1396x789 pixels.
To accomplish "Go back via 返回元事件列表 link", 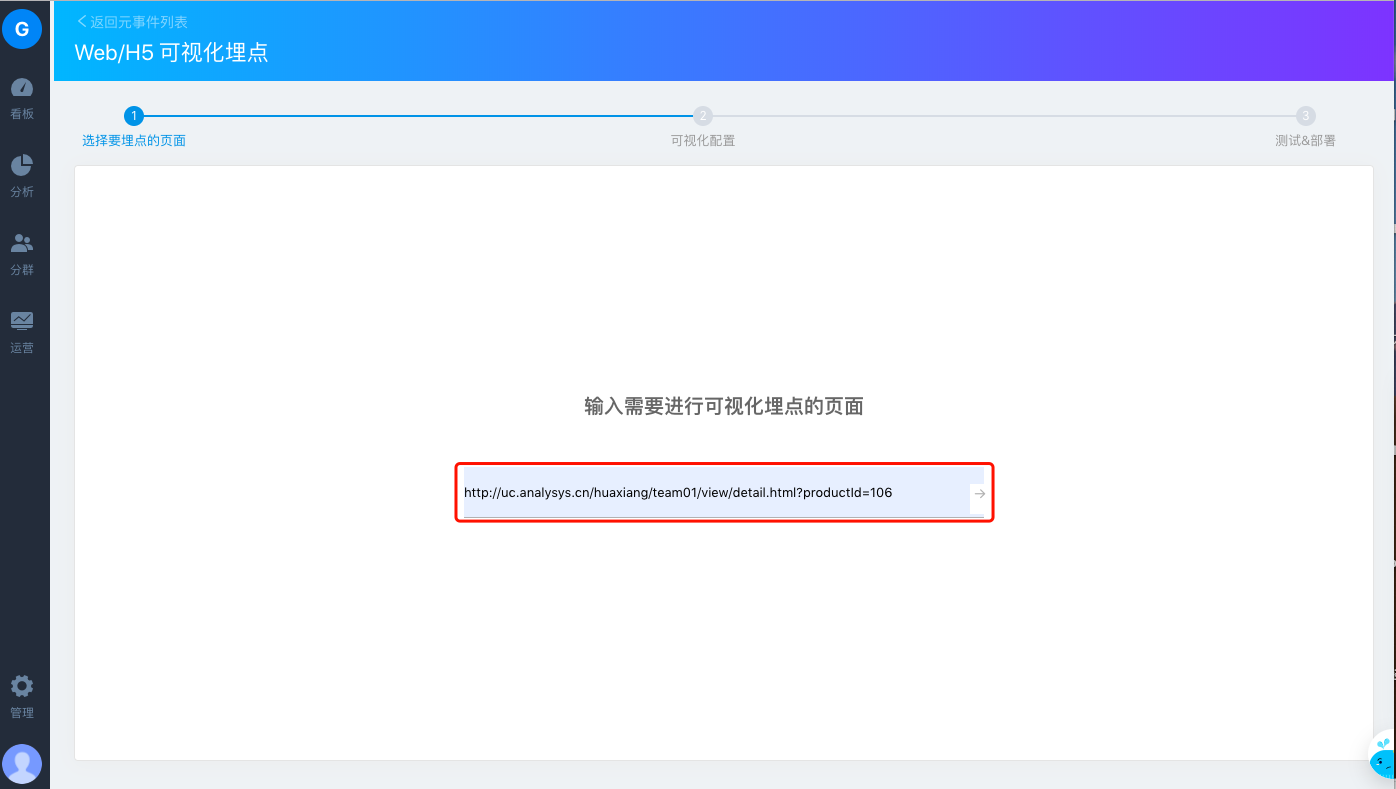I will tap(132, 22).
